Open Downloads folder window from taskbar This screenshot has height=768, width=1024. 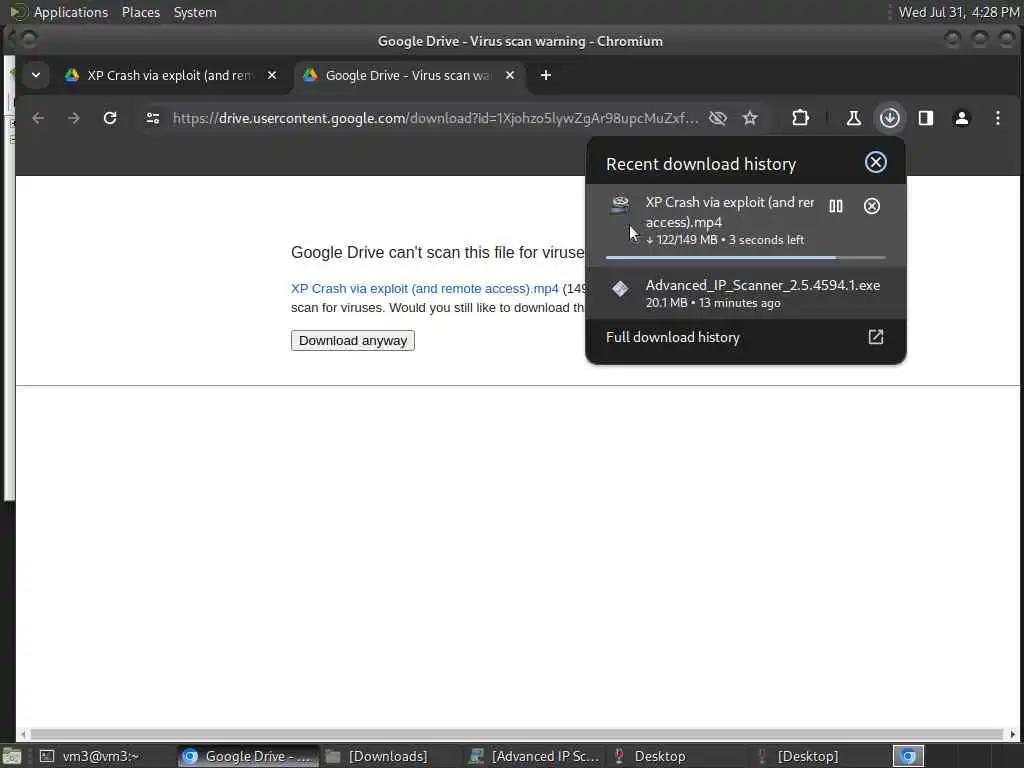tap(377, 756)
